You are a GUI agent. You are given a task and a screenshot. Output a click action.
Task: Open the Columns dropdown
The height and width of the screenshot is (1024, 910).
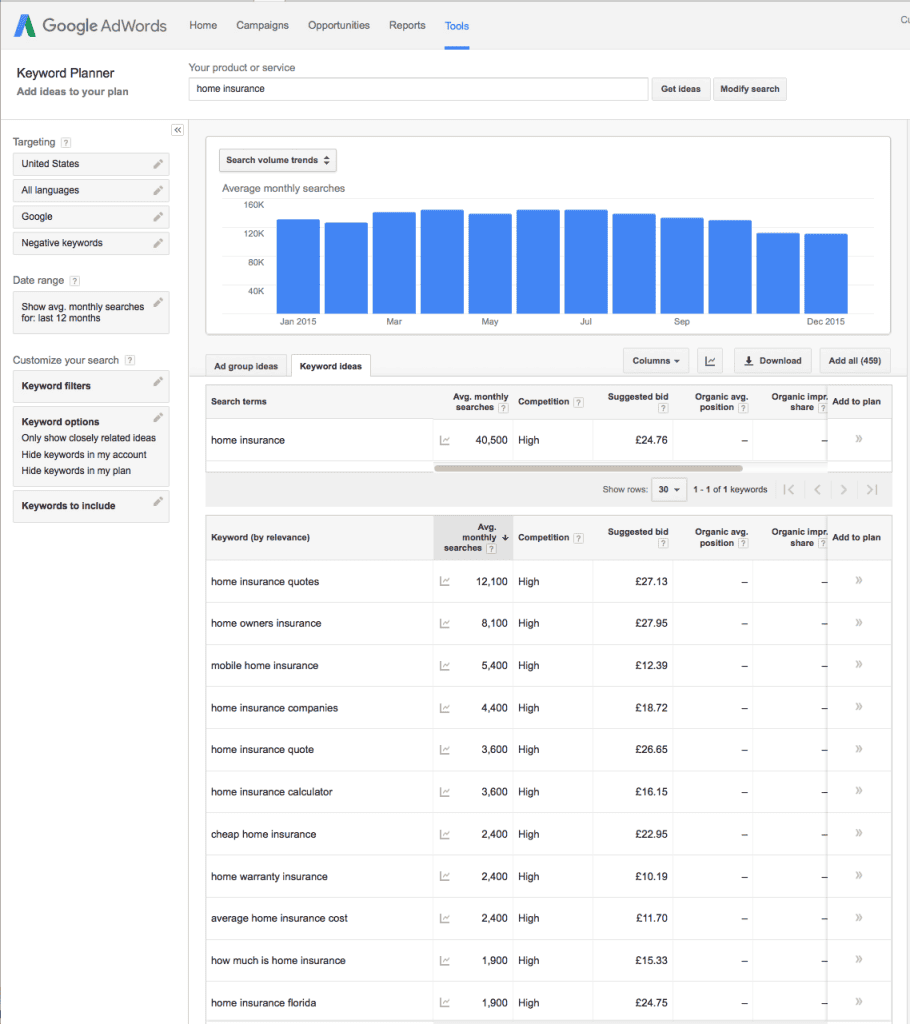(x=656, y=360)
